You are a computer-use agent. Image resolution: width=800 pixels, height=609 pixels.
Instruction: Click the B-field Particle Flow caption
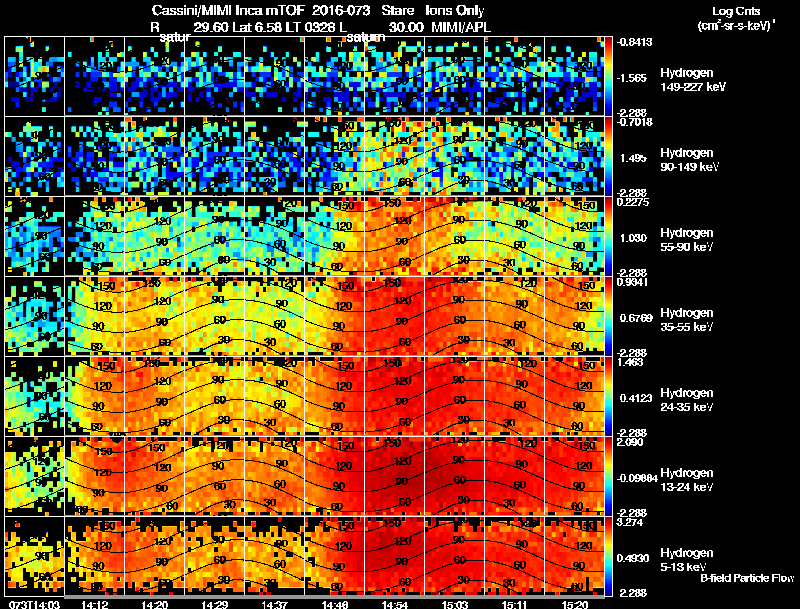click(747, 578)
